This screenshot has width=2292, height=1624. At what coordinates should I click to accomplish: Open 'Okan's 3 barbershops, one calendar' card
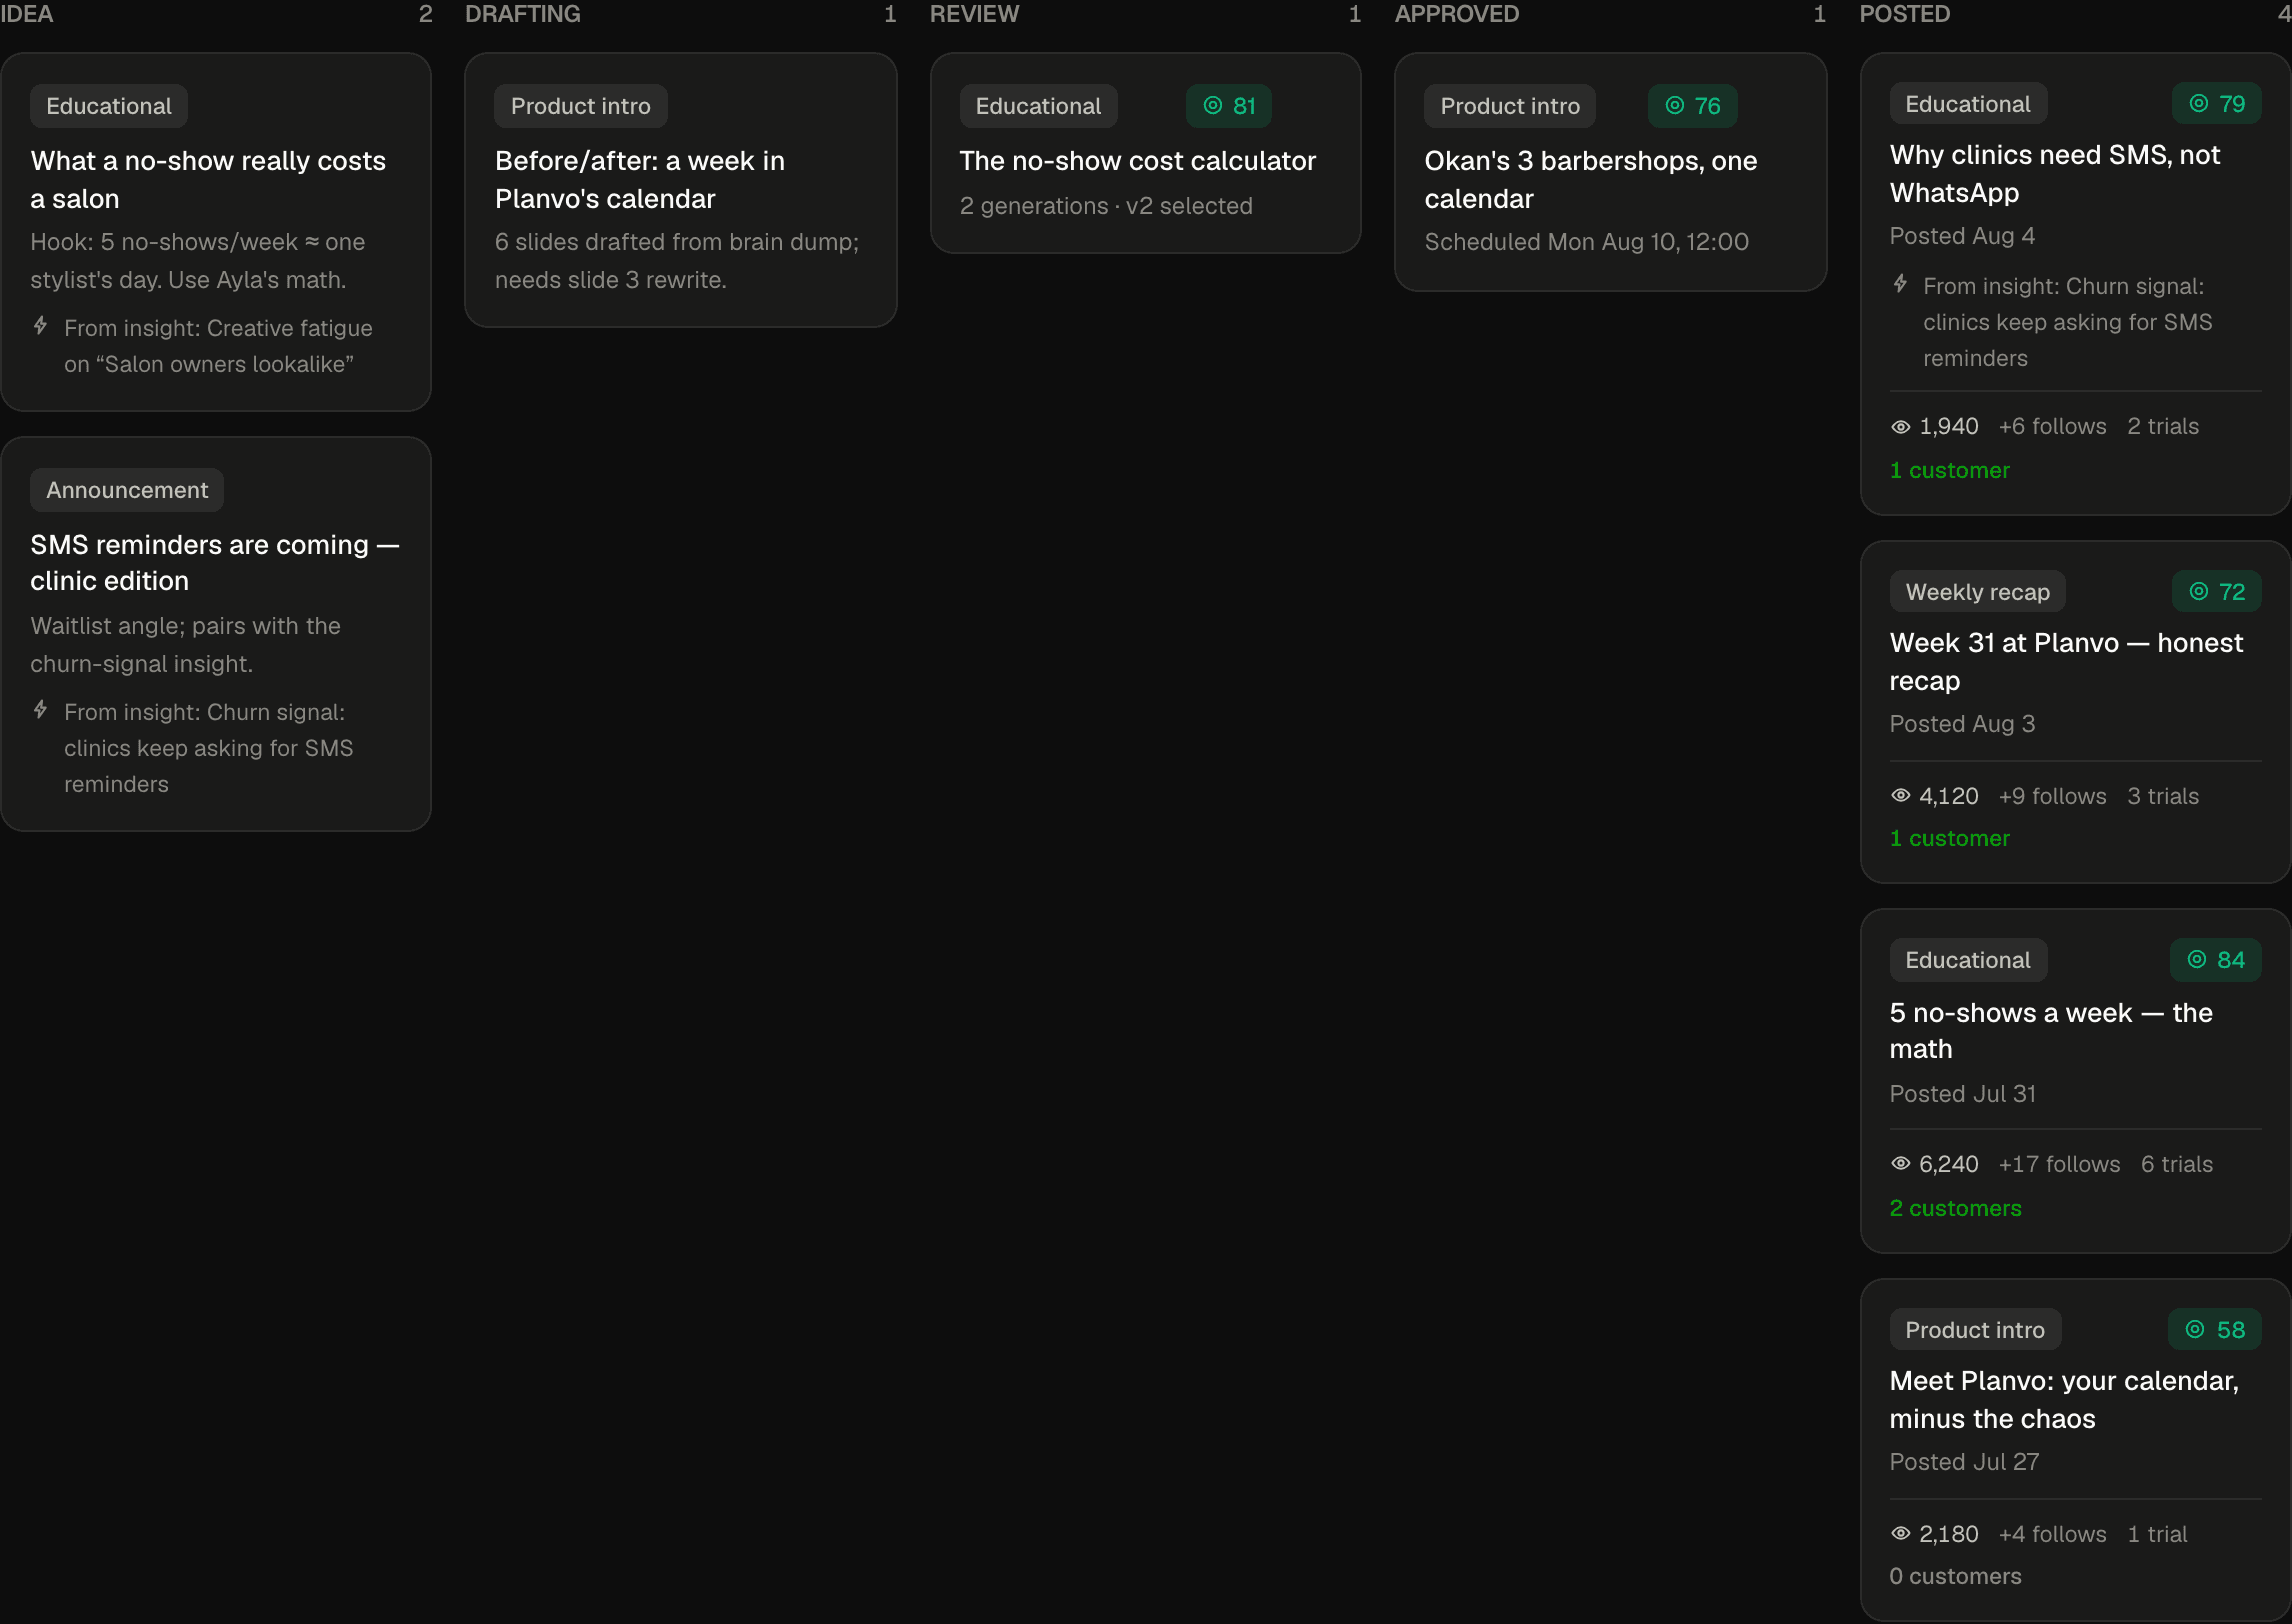tap(1611, 172)
